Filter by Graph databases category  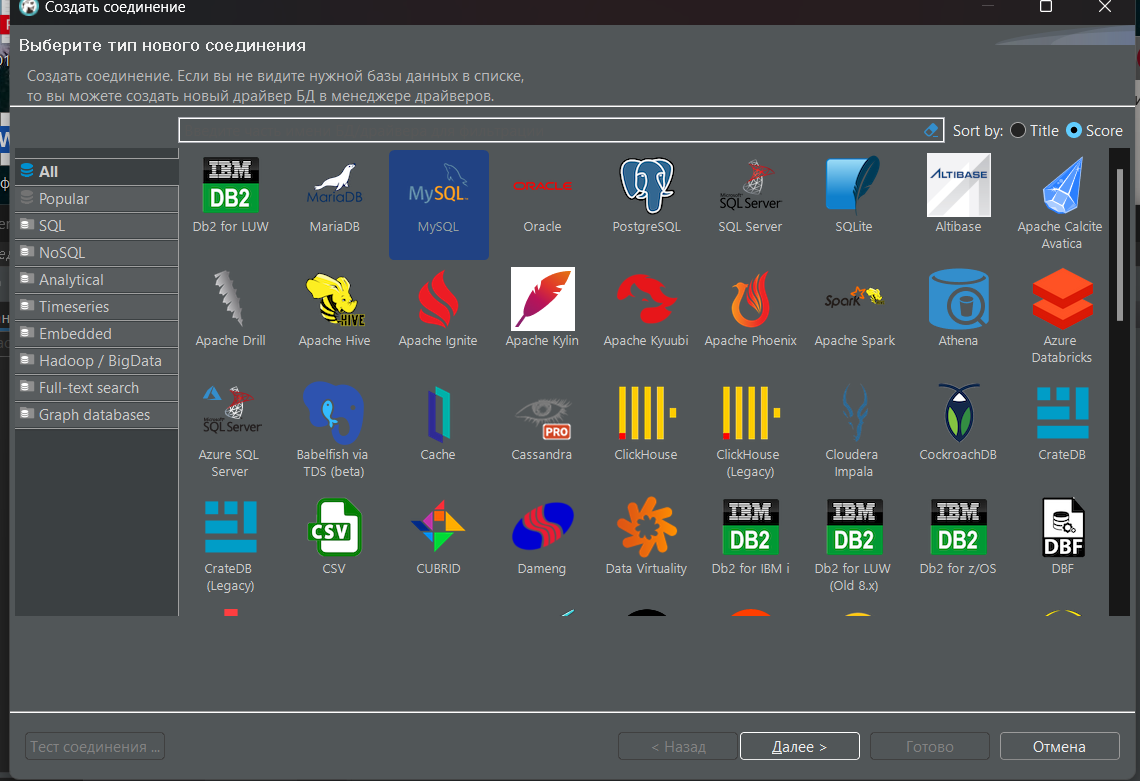point(97,414)
